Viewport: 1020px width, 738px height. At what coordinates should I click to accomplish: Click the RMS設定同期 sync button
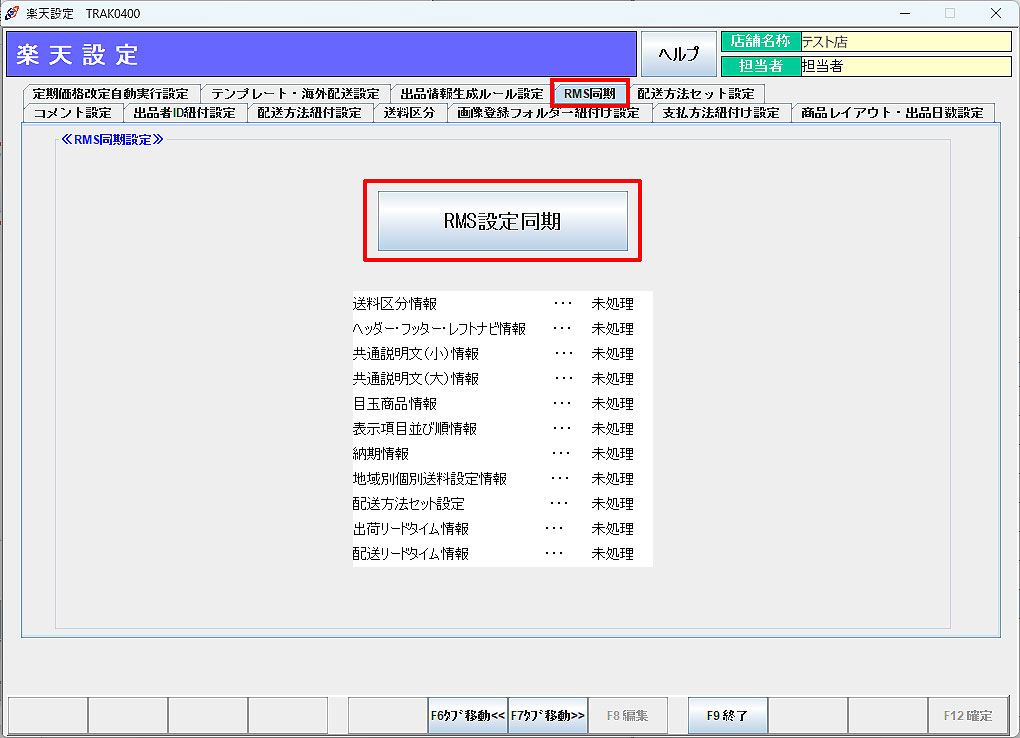pos(502,220)
